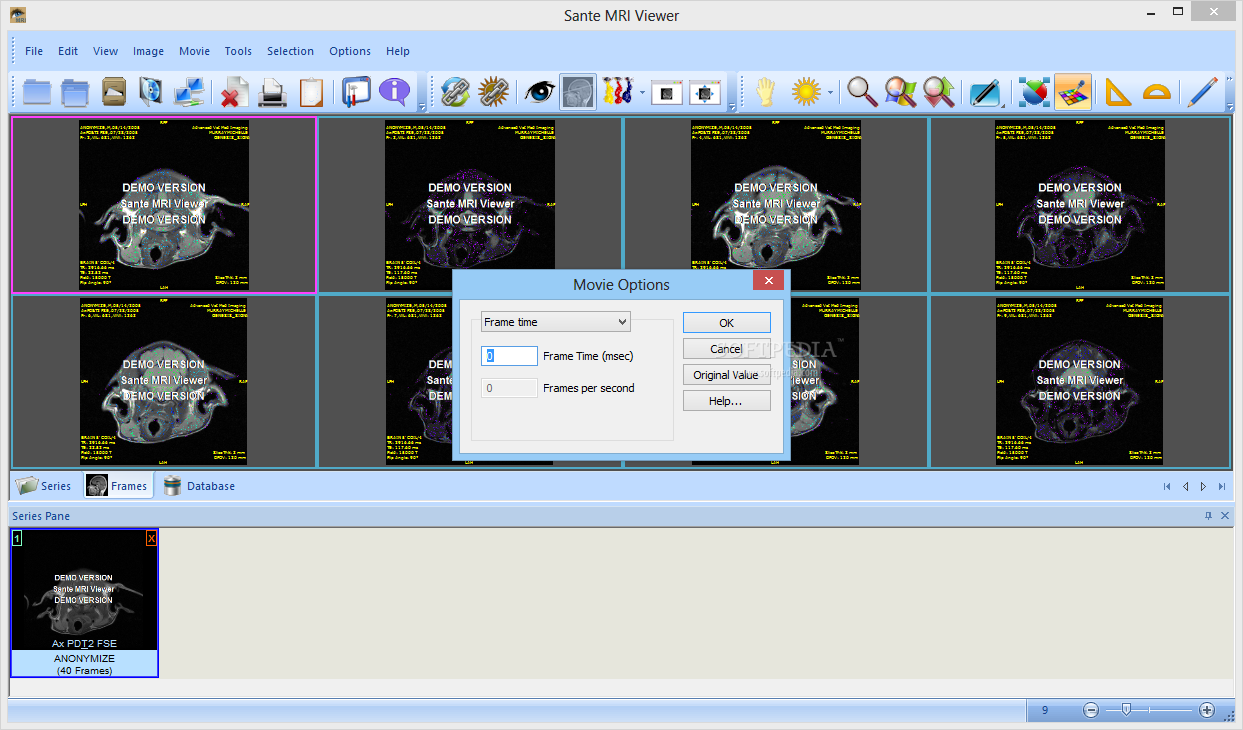Click OK in Movie Options dialog

pyautogui.click(x=727, y=323)
